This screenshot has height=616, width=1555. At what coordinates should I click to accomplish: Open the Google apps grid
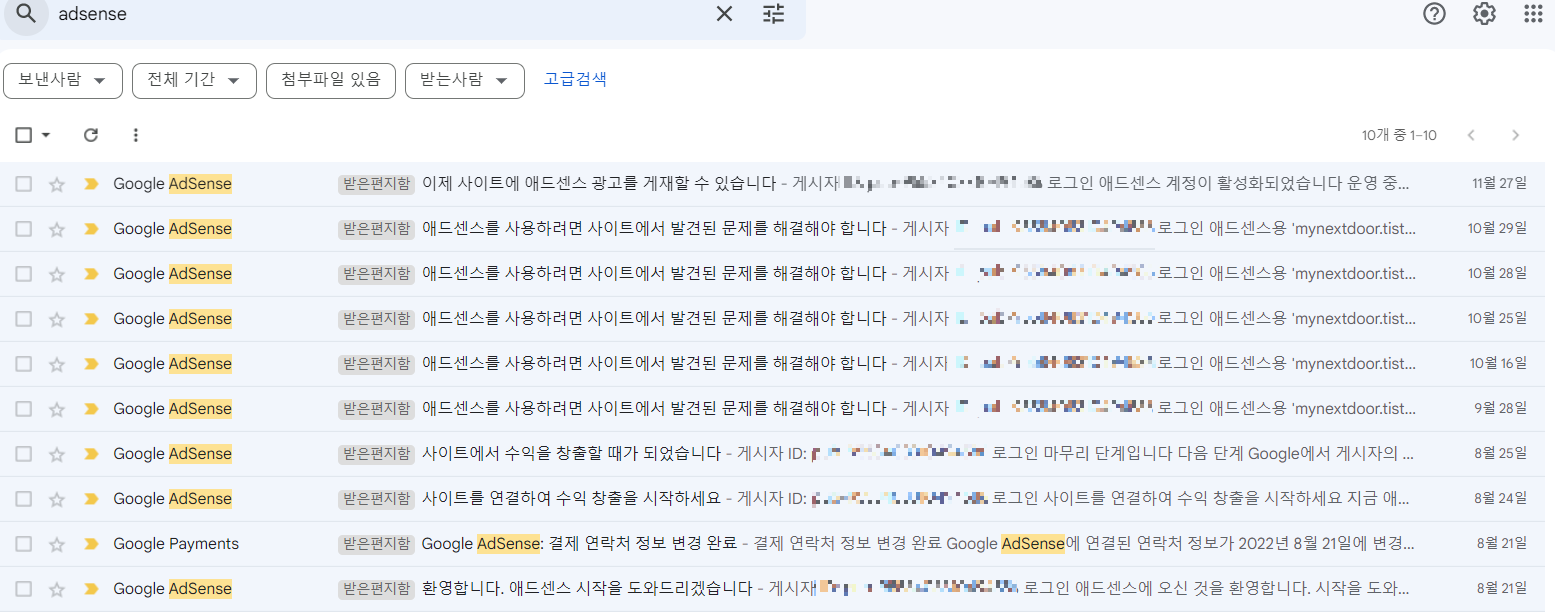coord(1533,14)
